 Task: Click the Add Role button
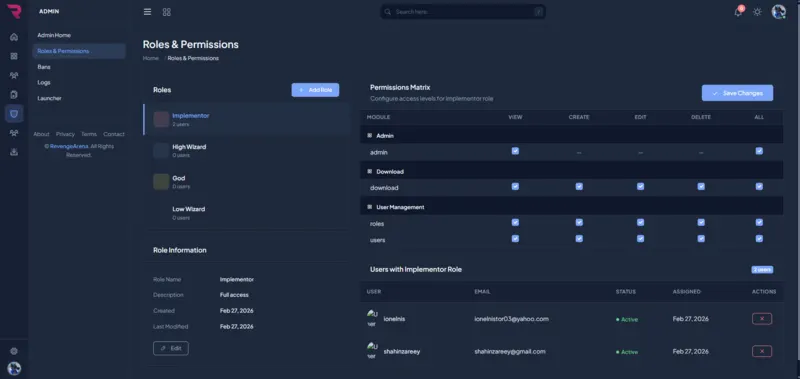(315, 90)
